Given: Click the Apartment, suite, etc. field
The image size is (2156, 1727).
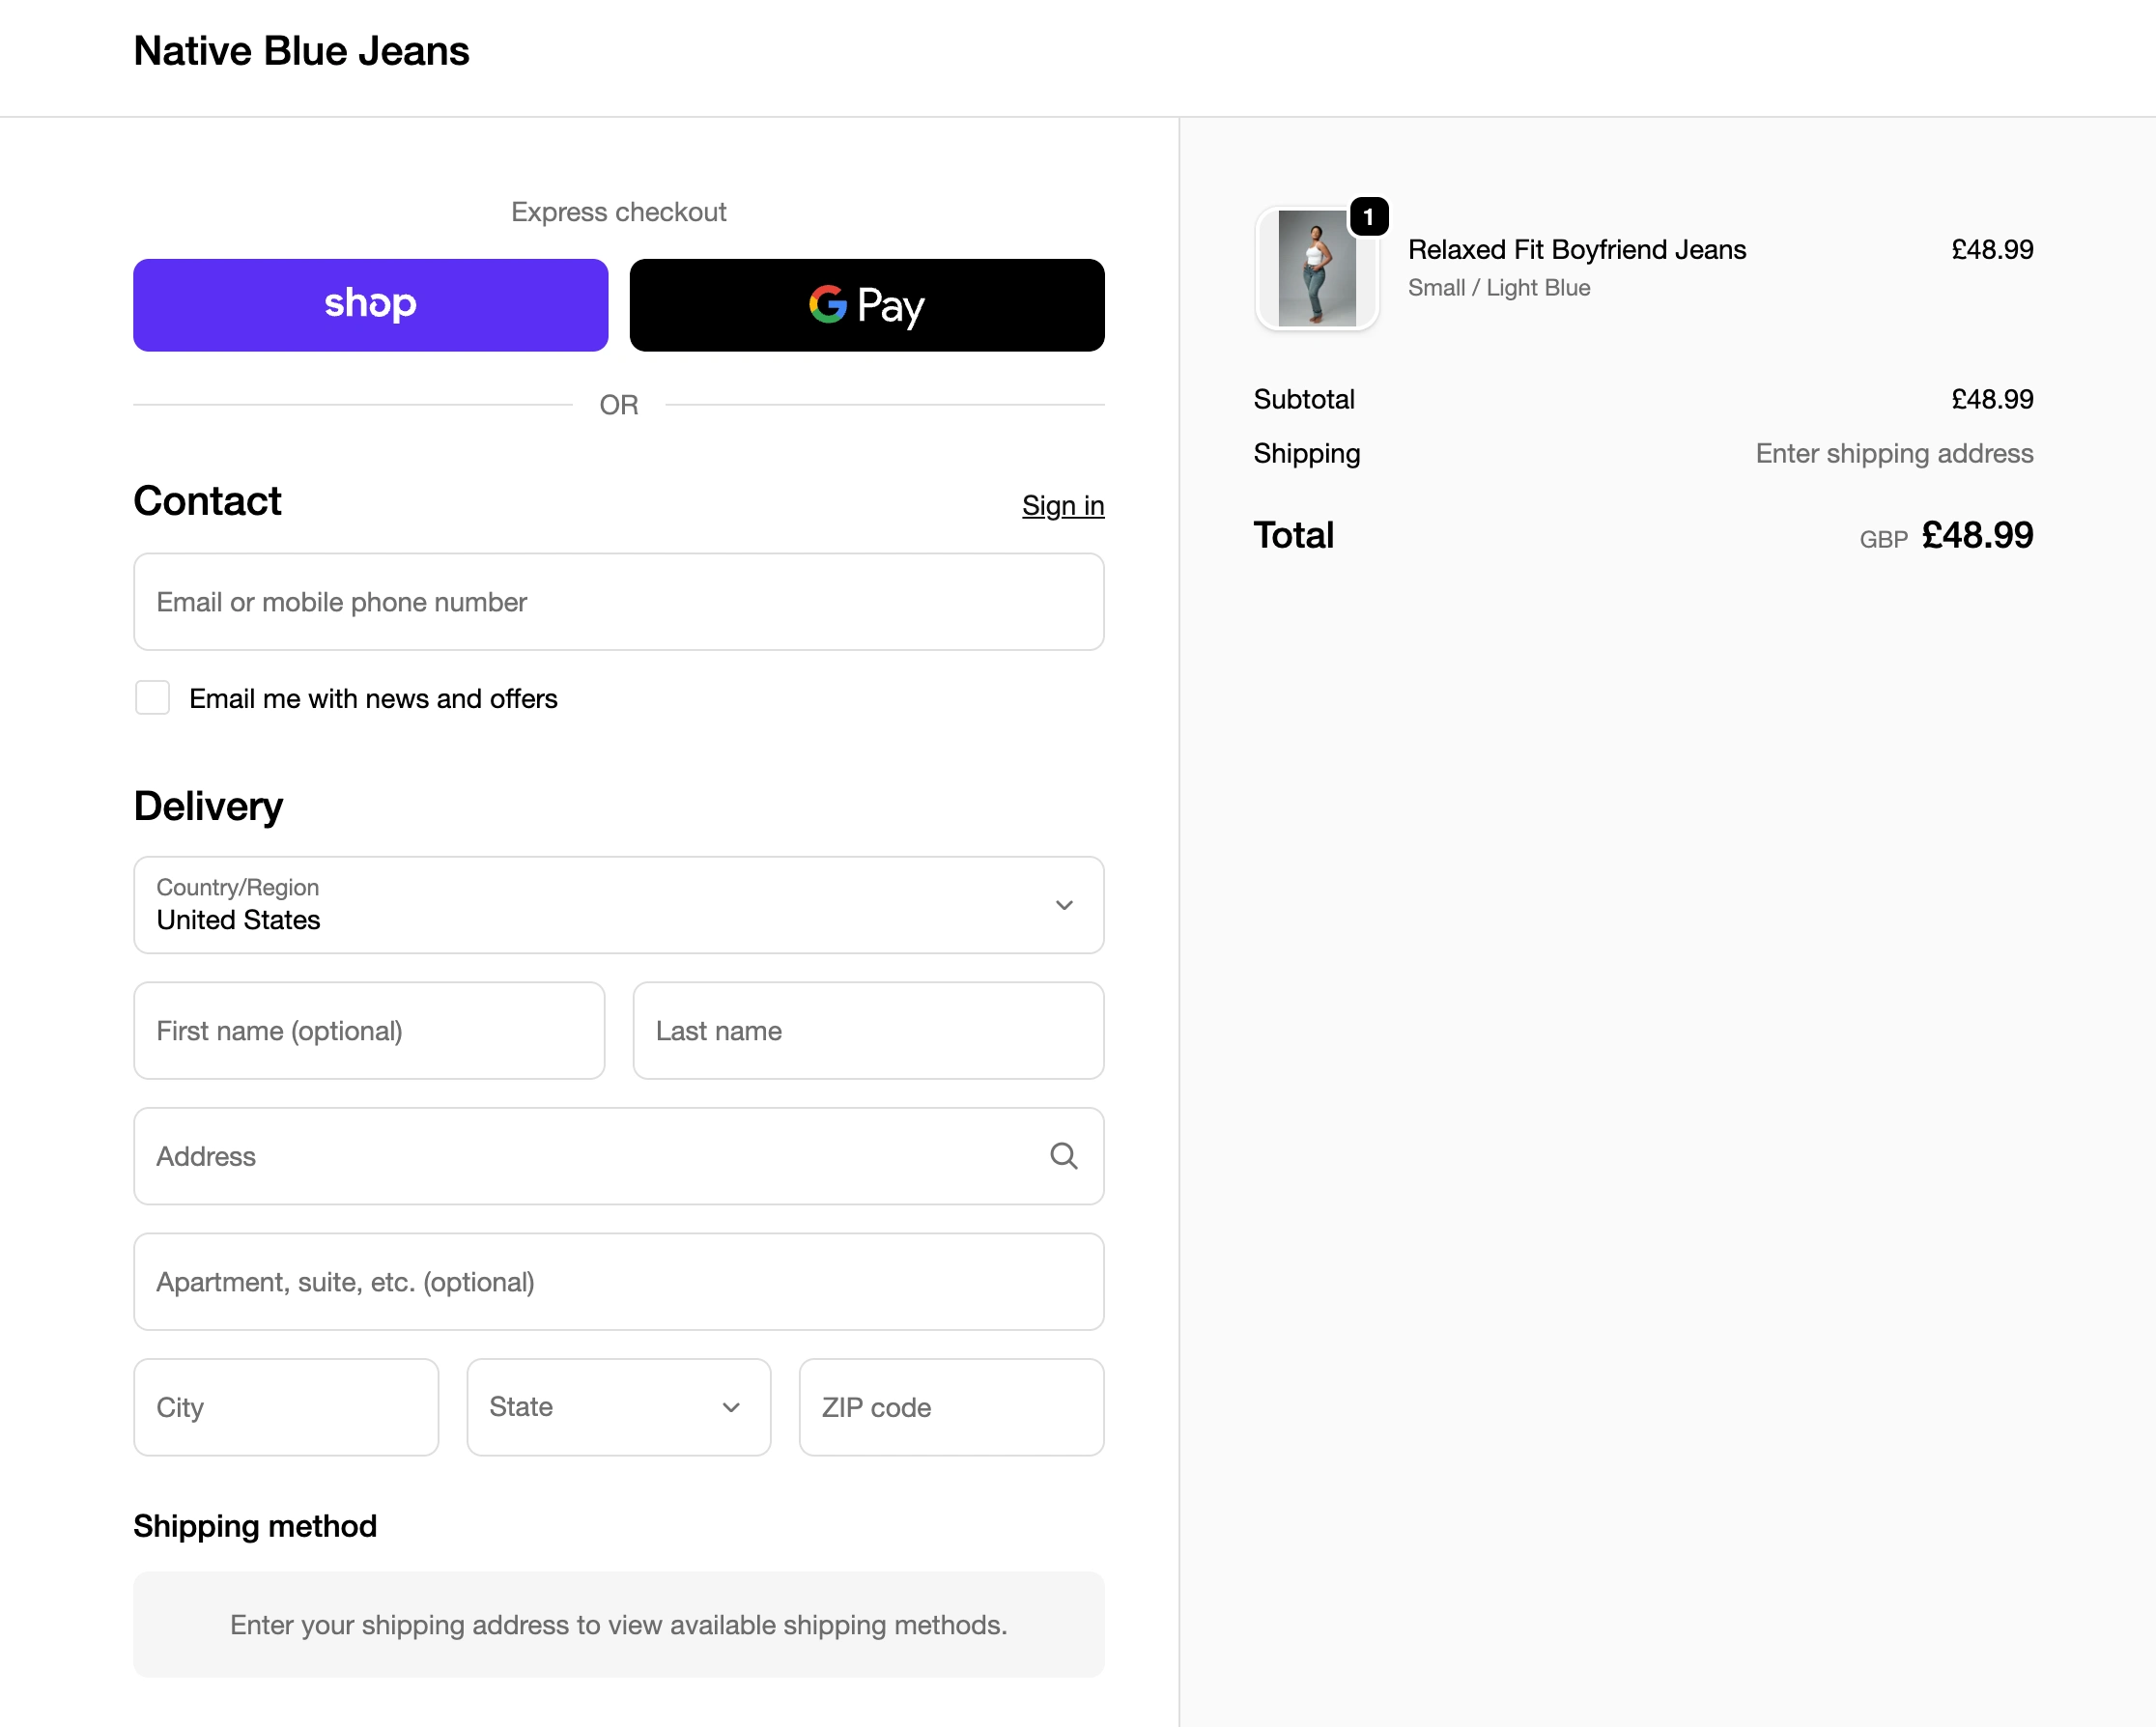Looking at the screenshot, I should pyautogui.click(x=618, y=1282).
